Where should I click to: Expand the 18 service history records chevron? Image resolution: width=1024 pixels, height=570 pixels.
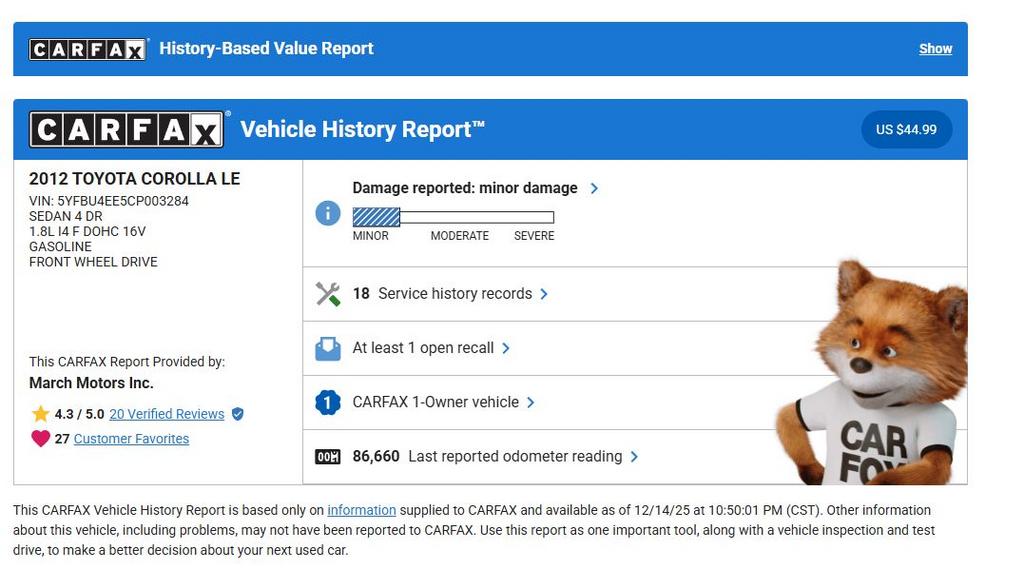[544, 294]
